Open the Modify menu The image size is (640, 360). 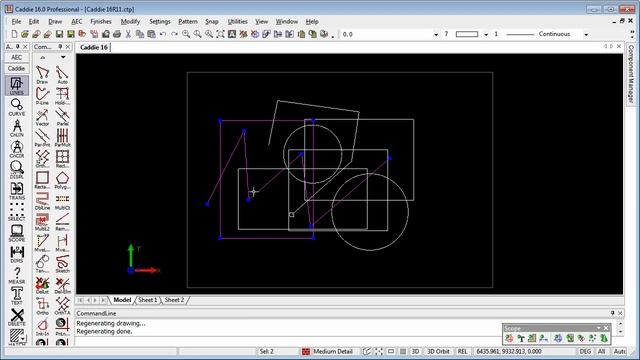(130, 22)
